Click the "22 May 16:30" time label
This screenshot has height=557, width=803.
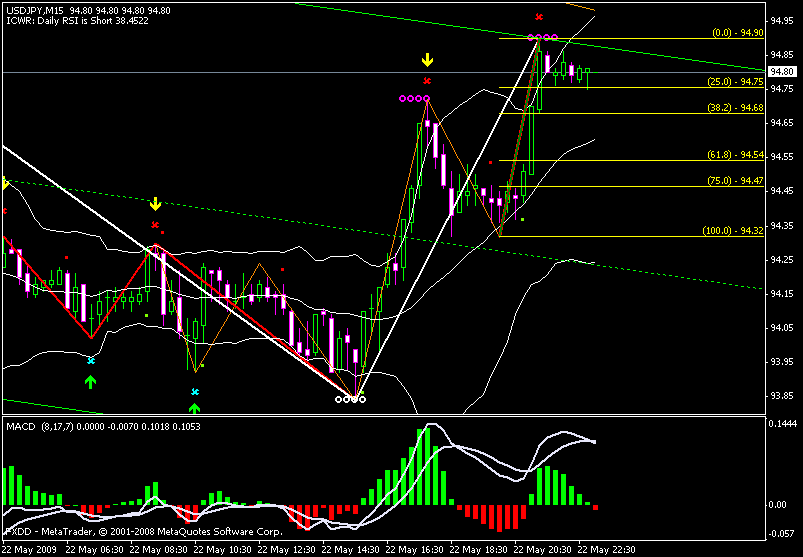pos(414,548)
